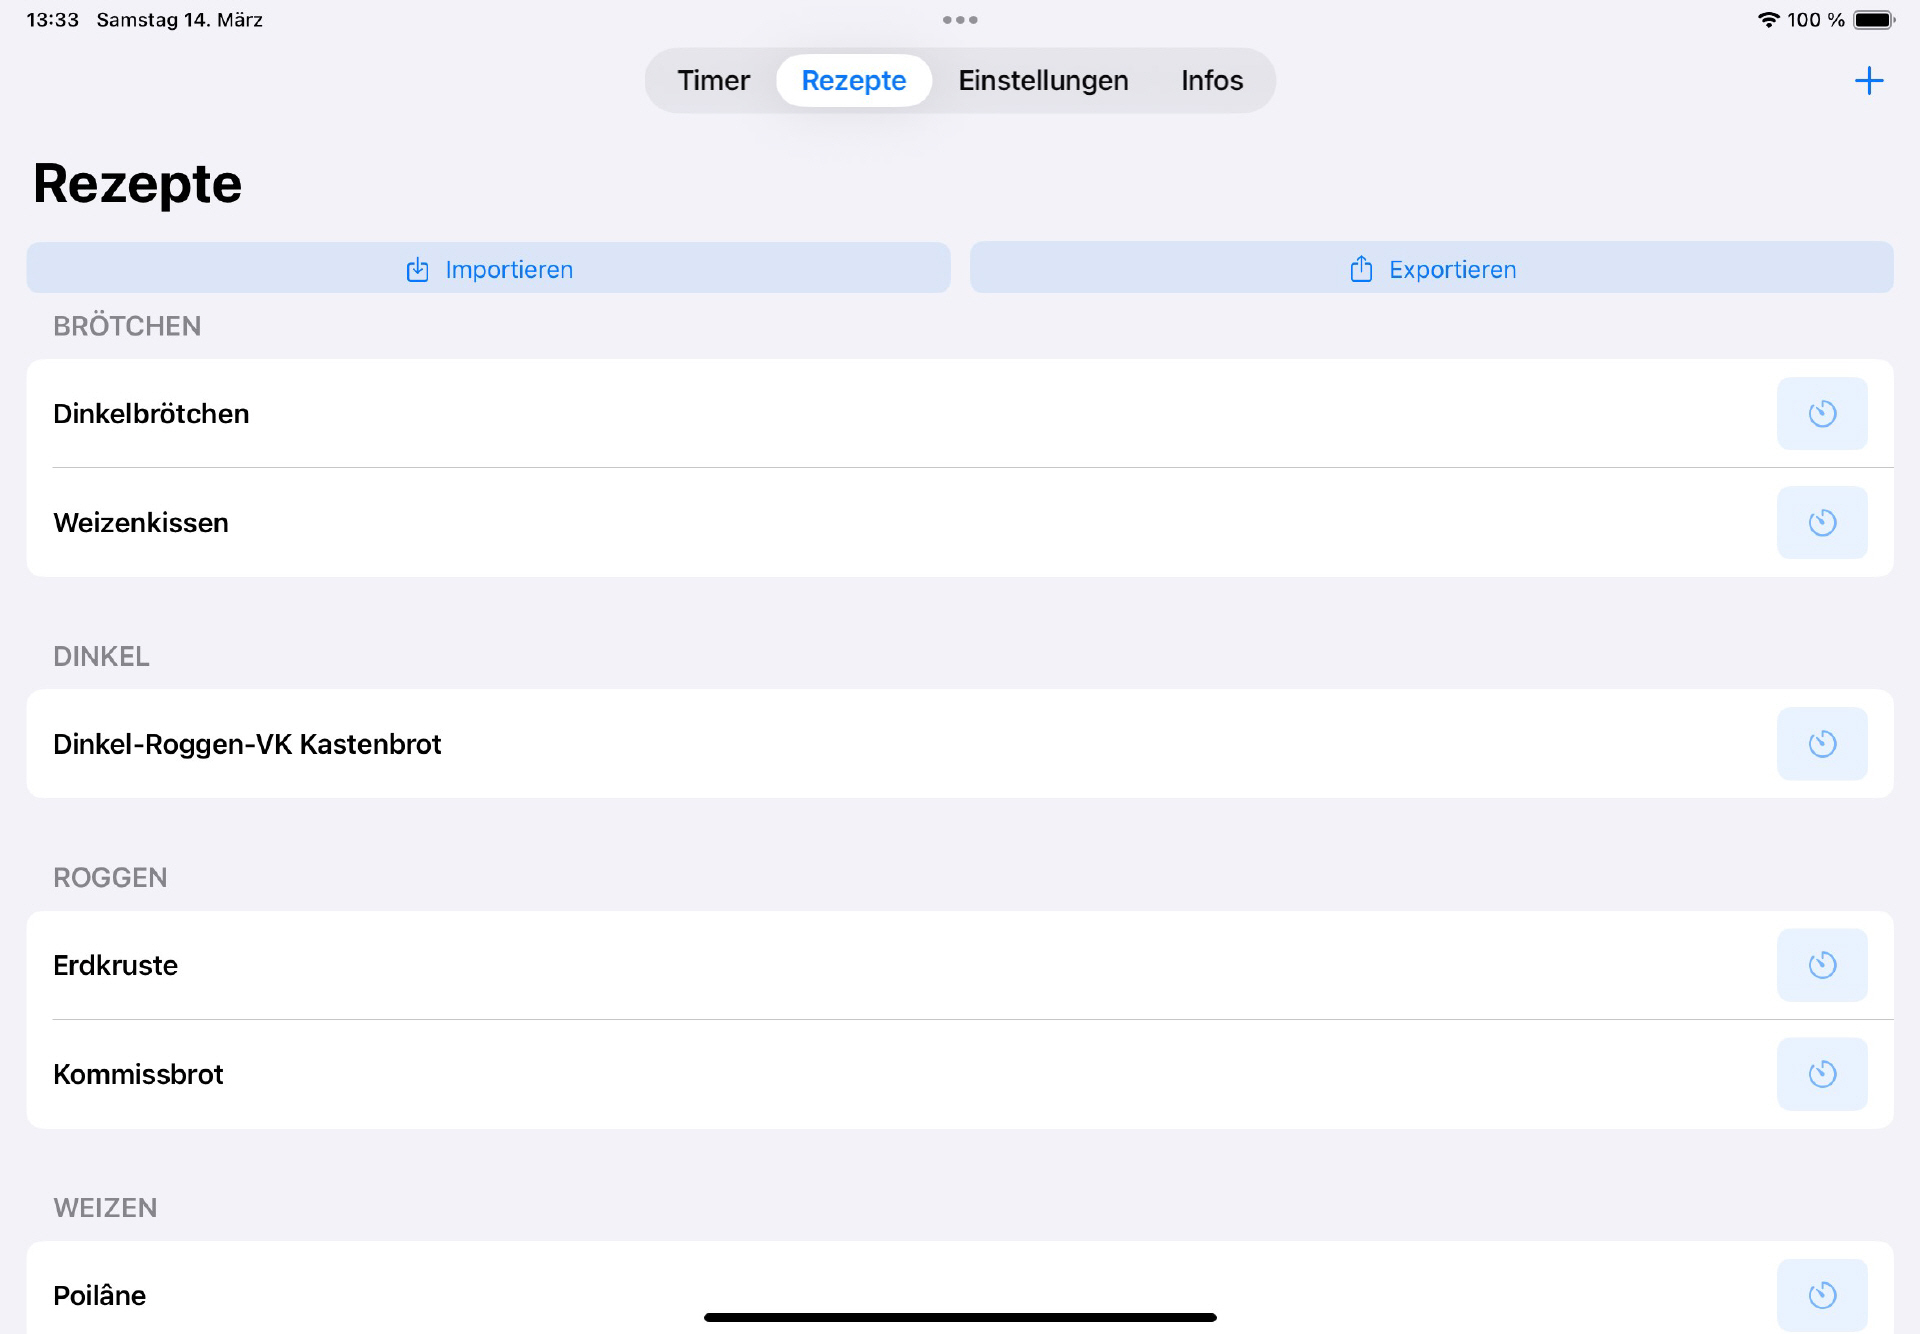Open the Kommissbrot recipe entry
Viewport: 1920px width, 1334px height.
(x=138, y=1073)
